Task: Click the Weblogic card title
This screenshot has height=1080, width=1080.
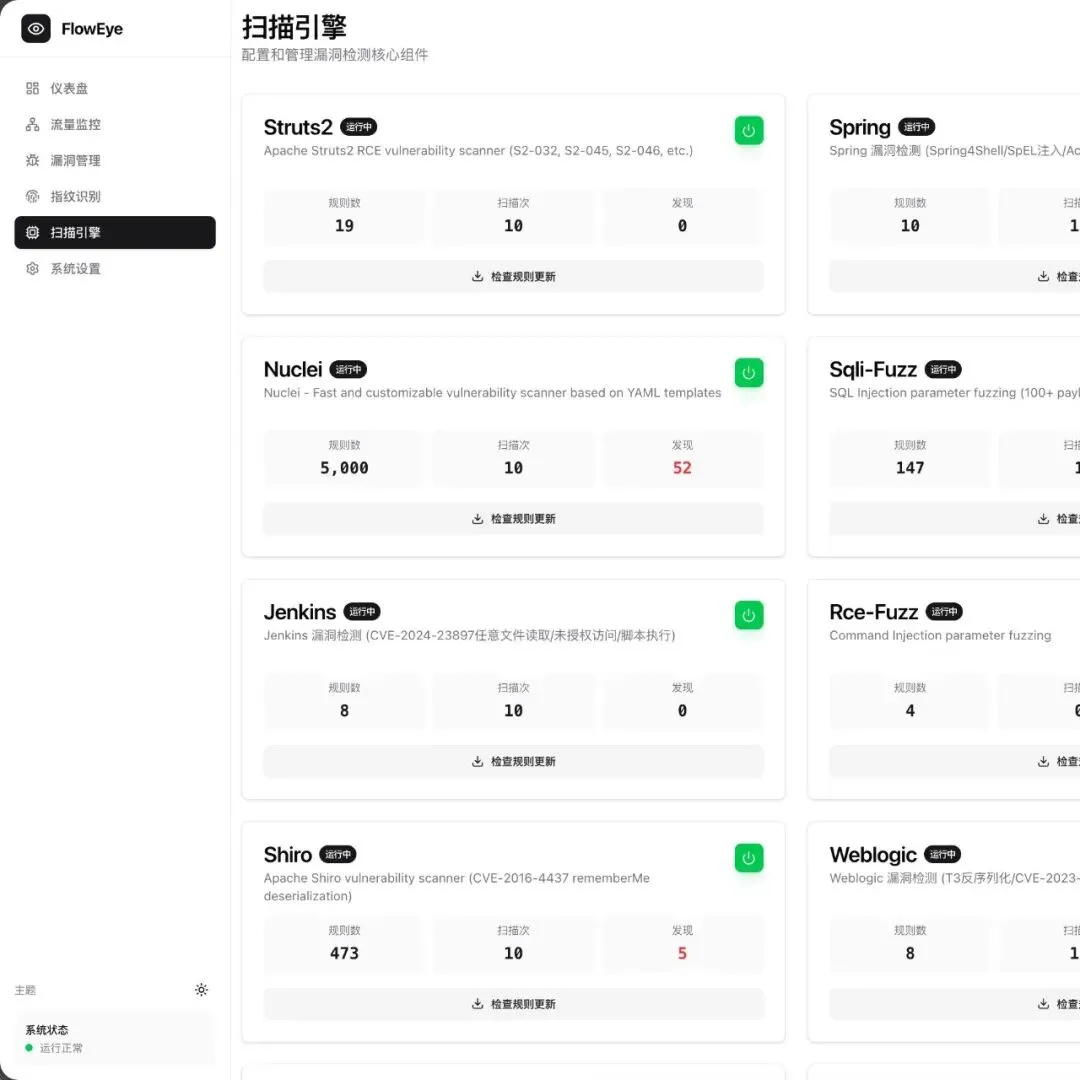Action: pyautogui.click(x=873, y=855)
